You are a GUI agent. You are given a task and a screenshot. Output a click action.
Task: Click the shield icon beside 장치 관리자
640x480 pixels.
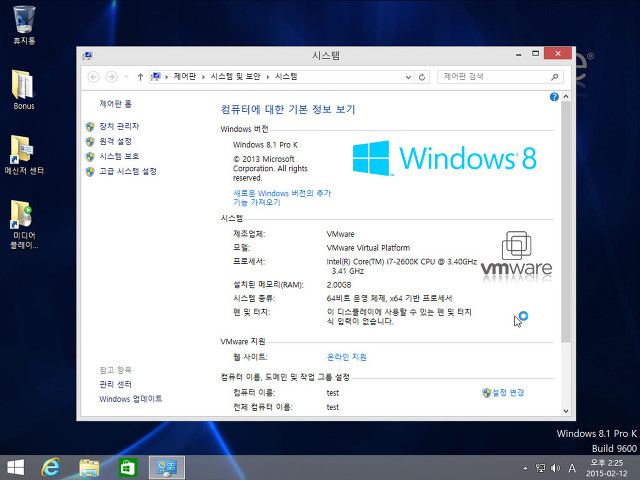[90, 127]
